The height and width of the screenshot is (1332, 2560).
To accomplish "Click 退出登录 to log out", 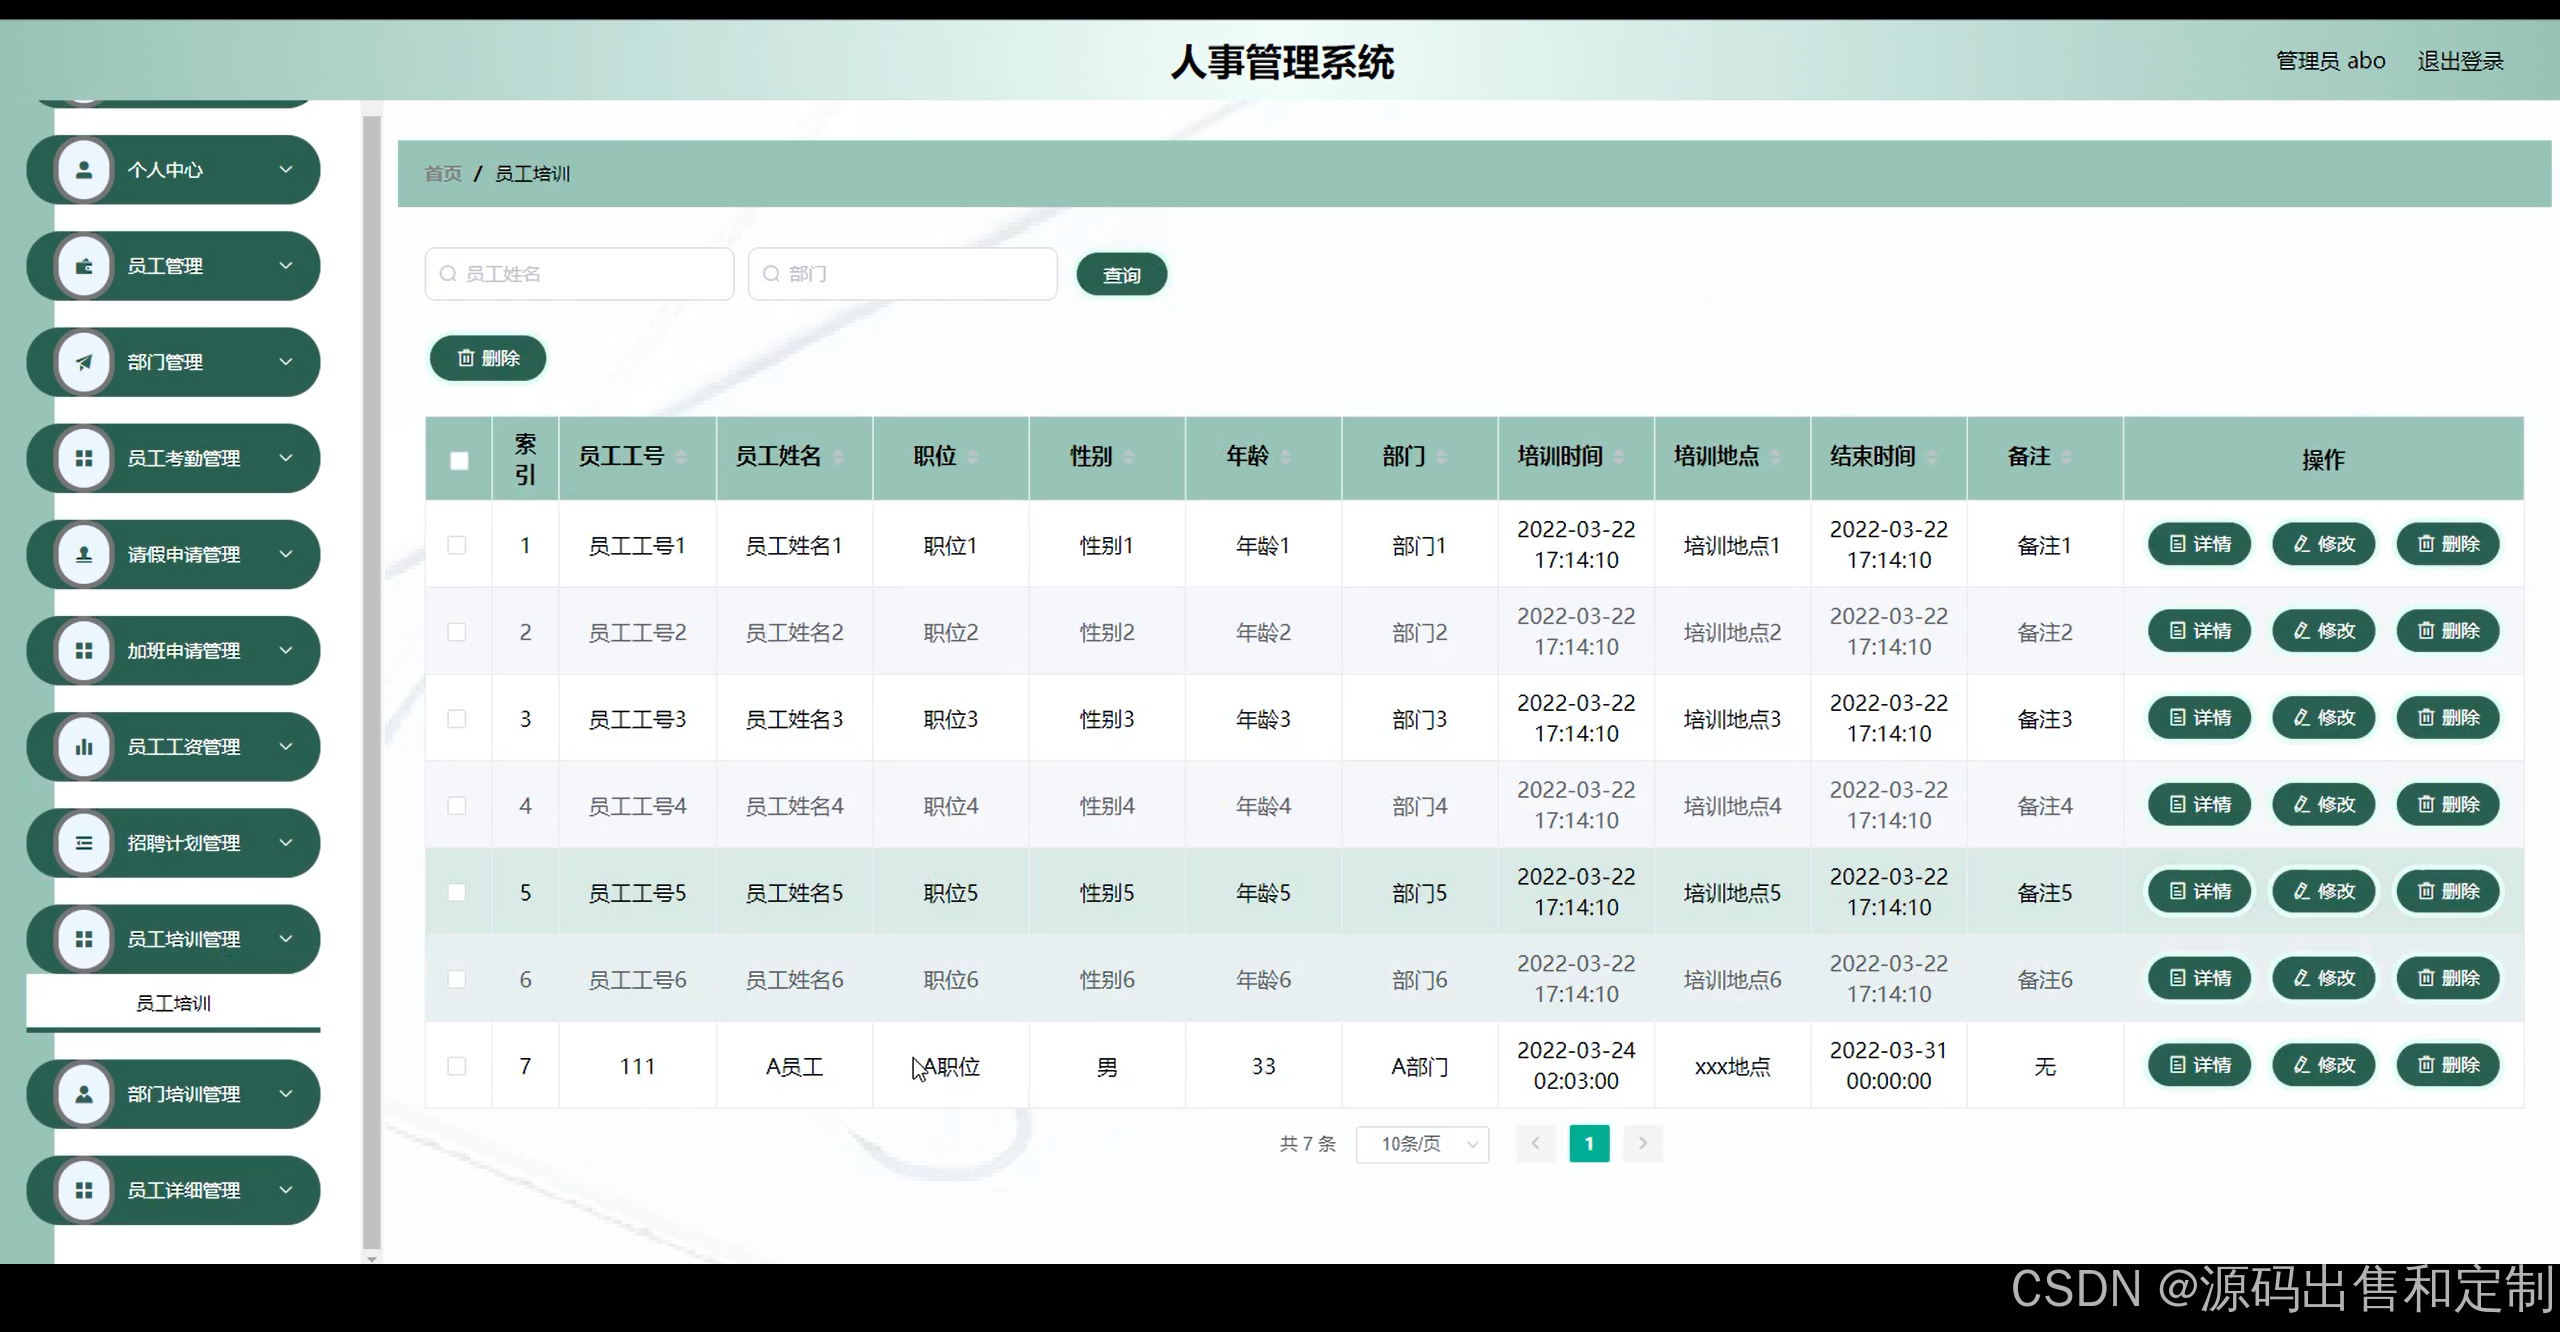I will (2460, 61).
